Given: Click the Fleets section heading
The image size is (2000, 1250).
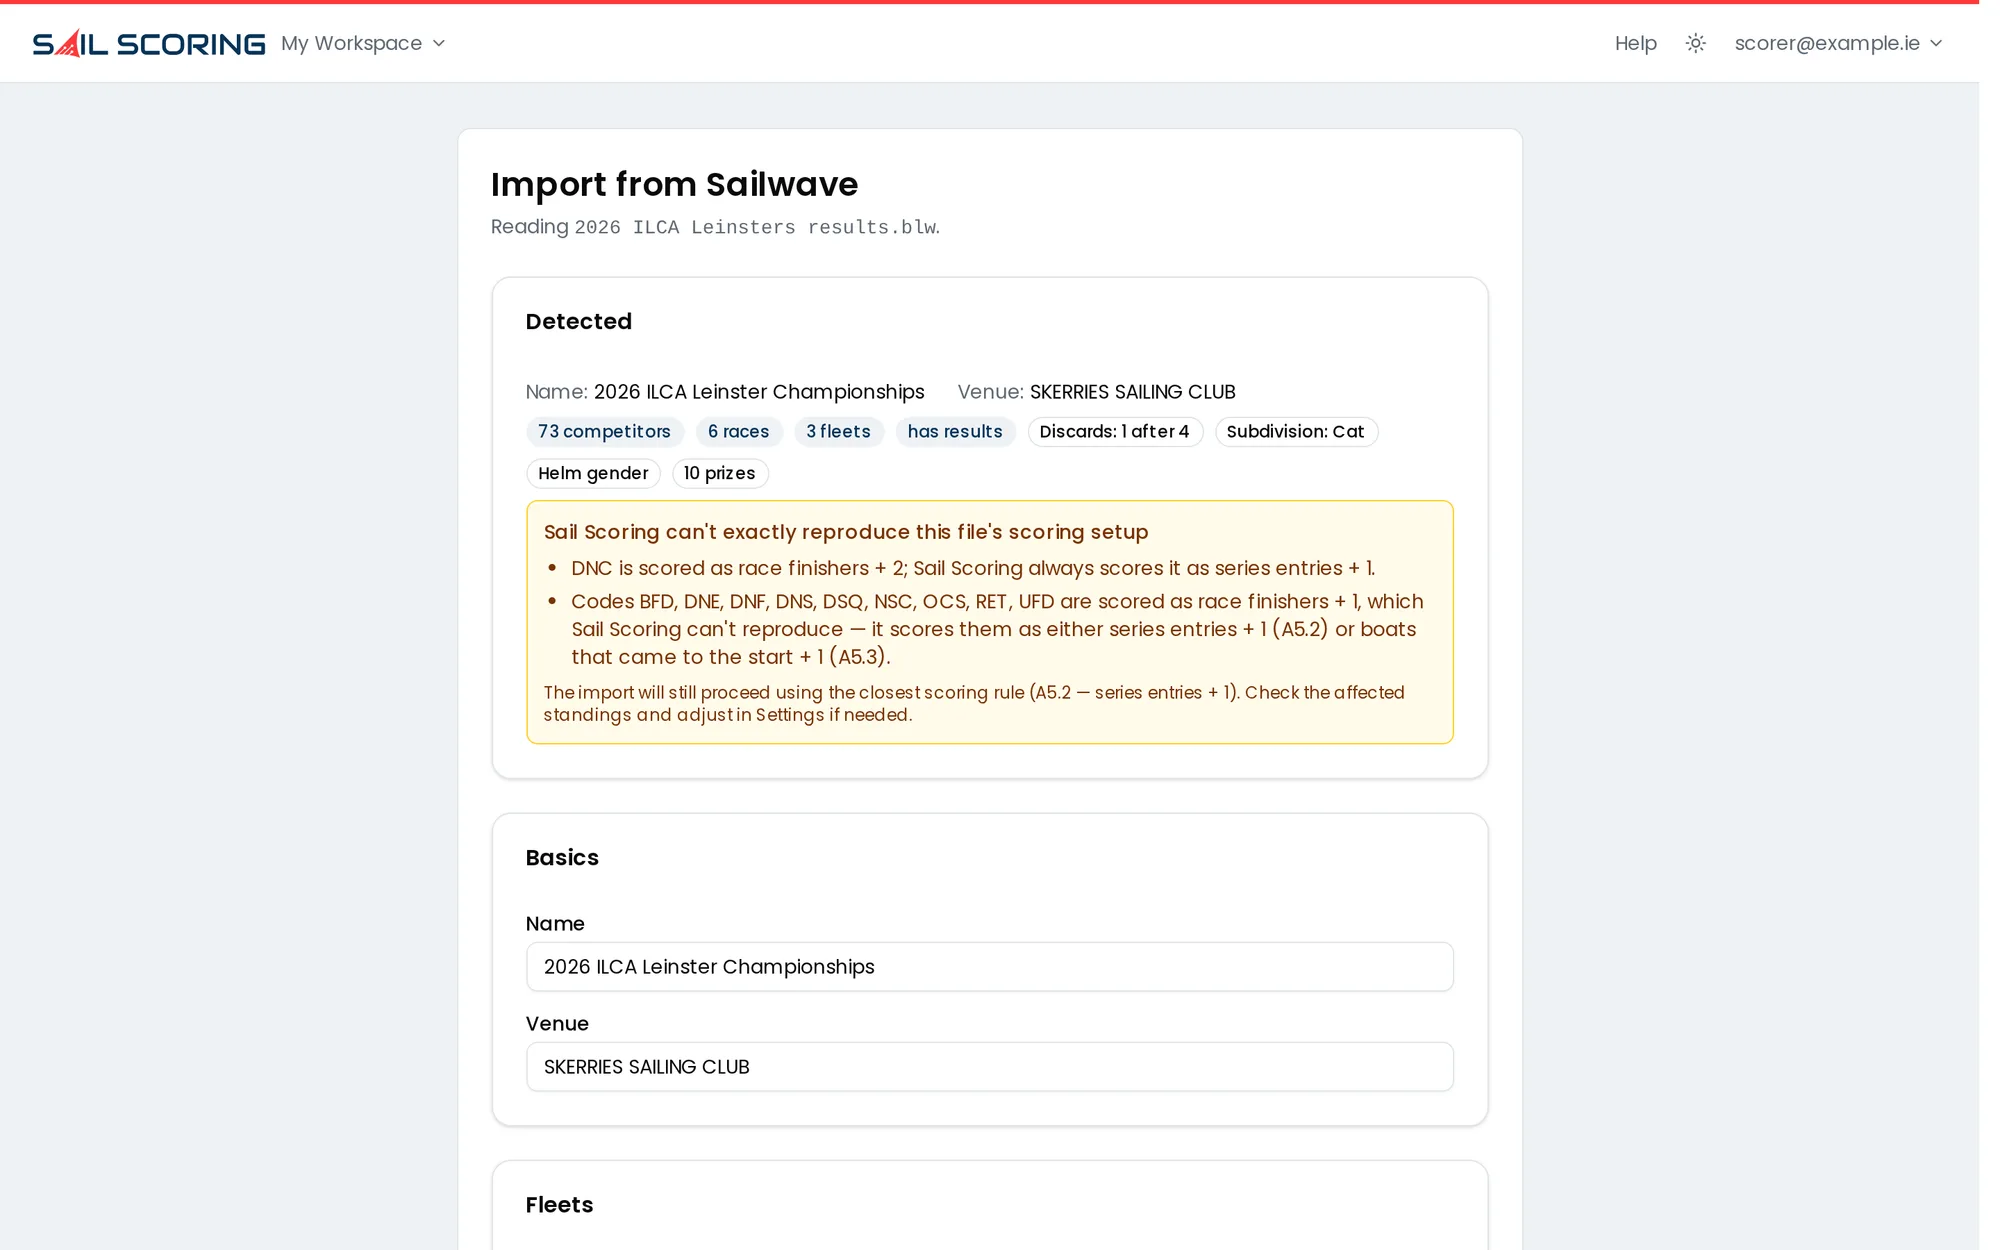Looking at the screenshot, I should click(559, 1205).
